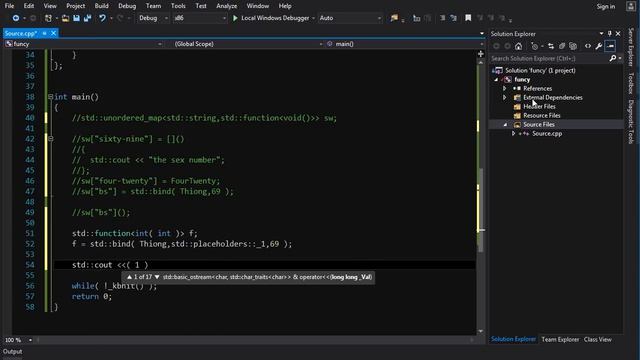The height and width of the screenshot is (360, 640).
Task: Click the Open File folder icon
Action: click(65, 18)
